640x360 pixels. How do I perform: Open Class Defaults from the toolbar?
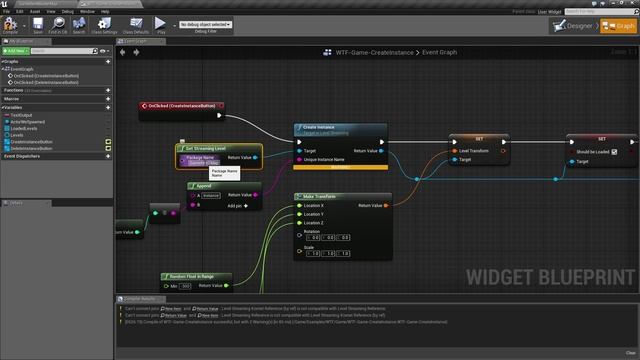(x=136, y=25)
